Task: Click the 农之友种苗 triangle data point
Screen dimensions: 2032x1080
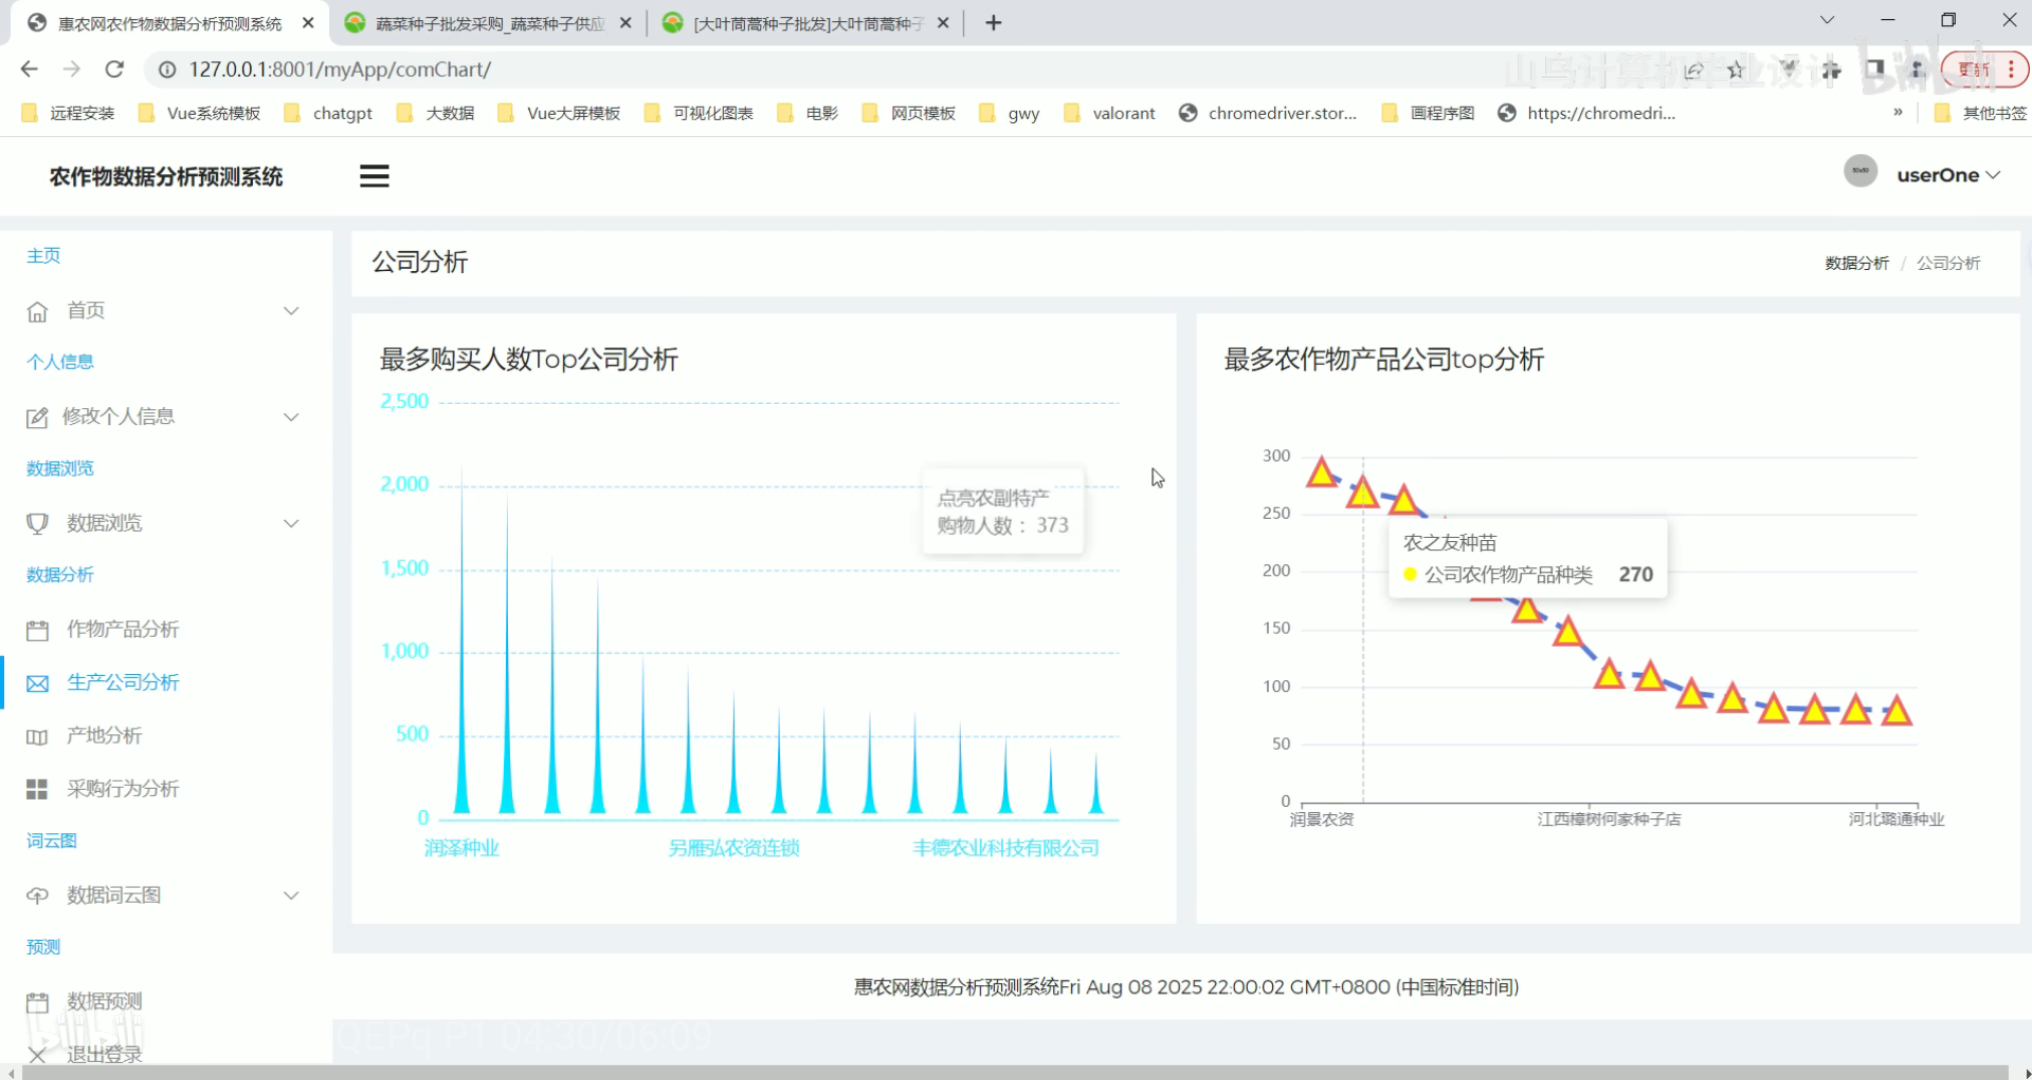Action: [x=1362, y=493]
